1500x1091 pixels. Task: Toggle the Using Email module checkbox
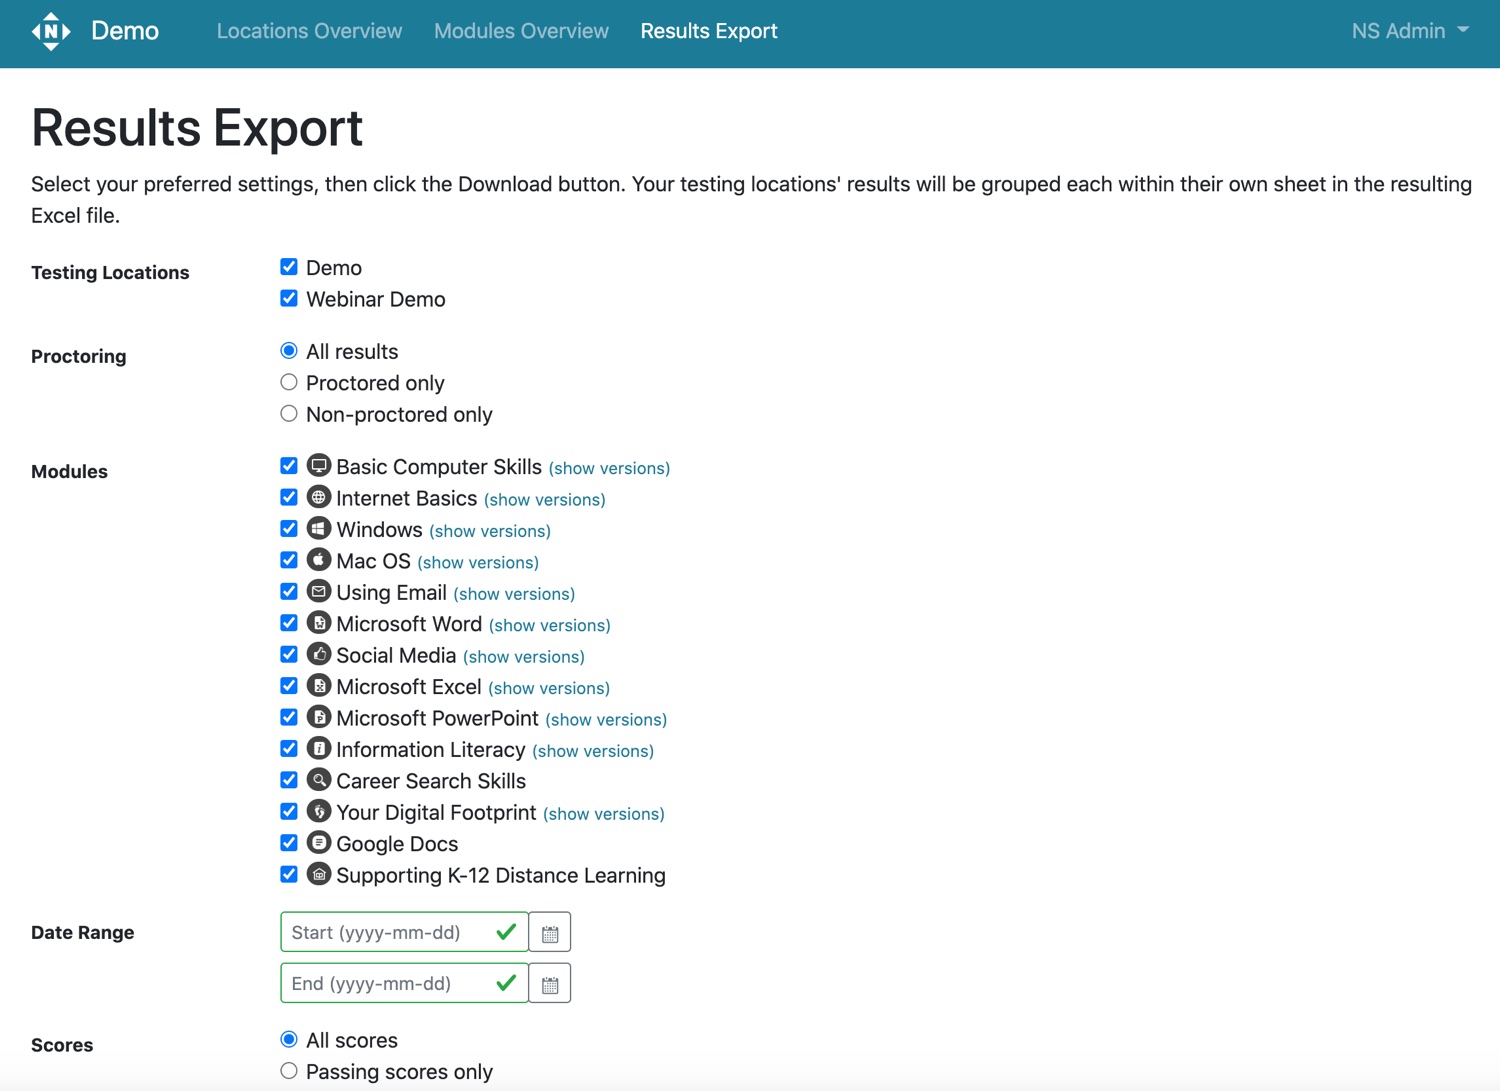point(289,591)
